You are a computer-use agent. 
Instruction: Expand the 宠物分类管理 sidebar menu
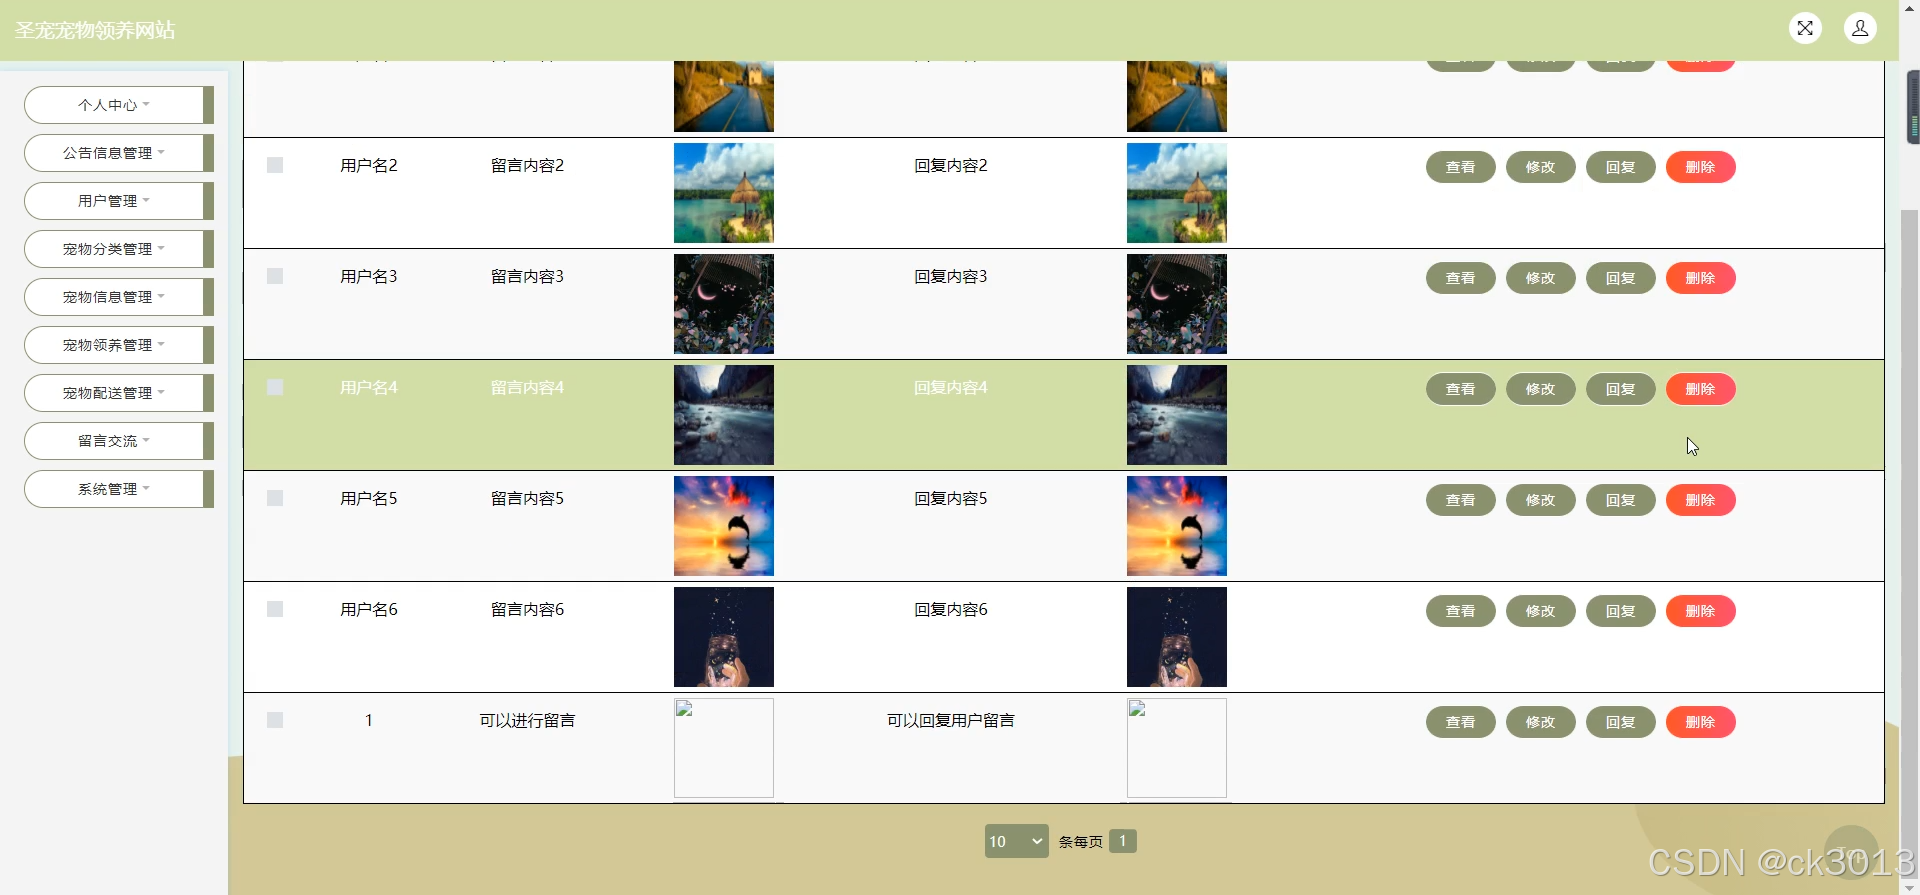[x=118, y=249]
